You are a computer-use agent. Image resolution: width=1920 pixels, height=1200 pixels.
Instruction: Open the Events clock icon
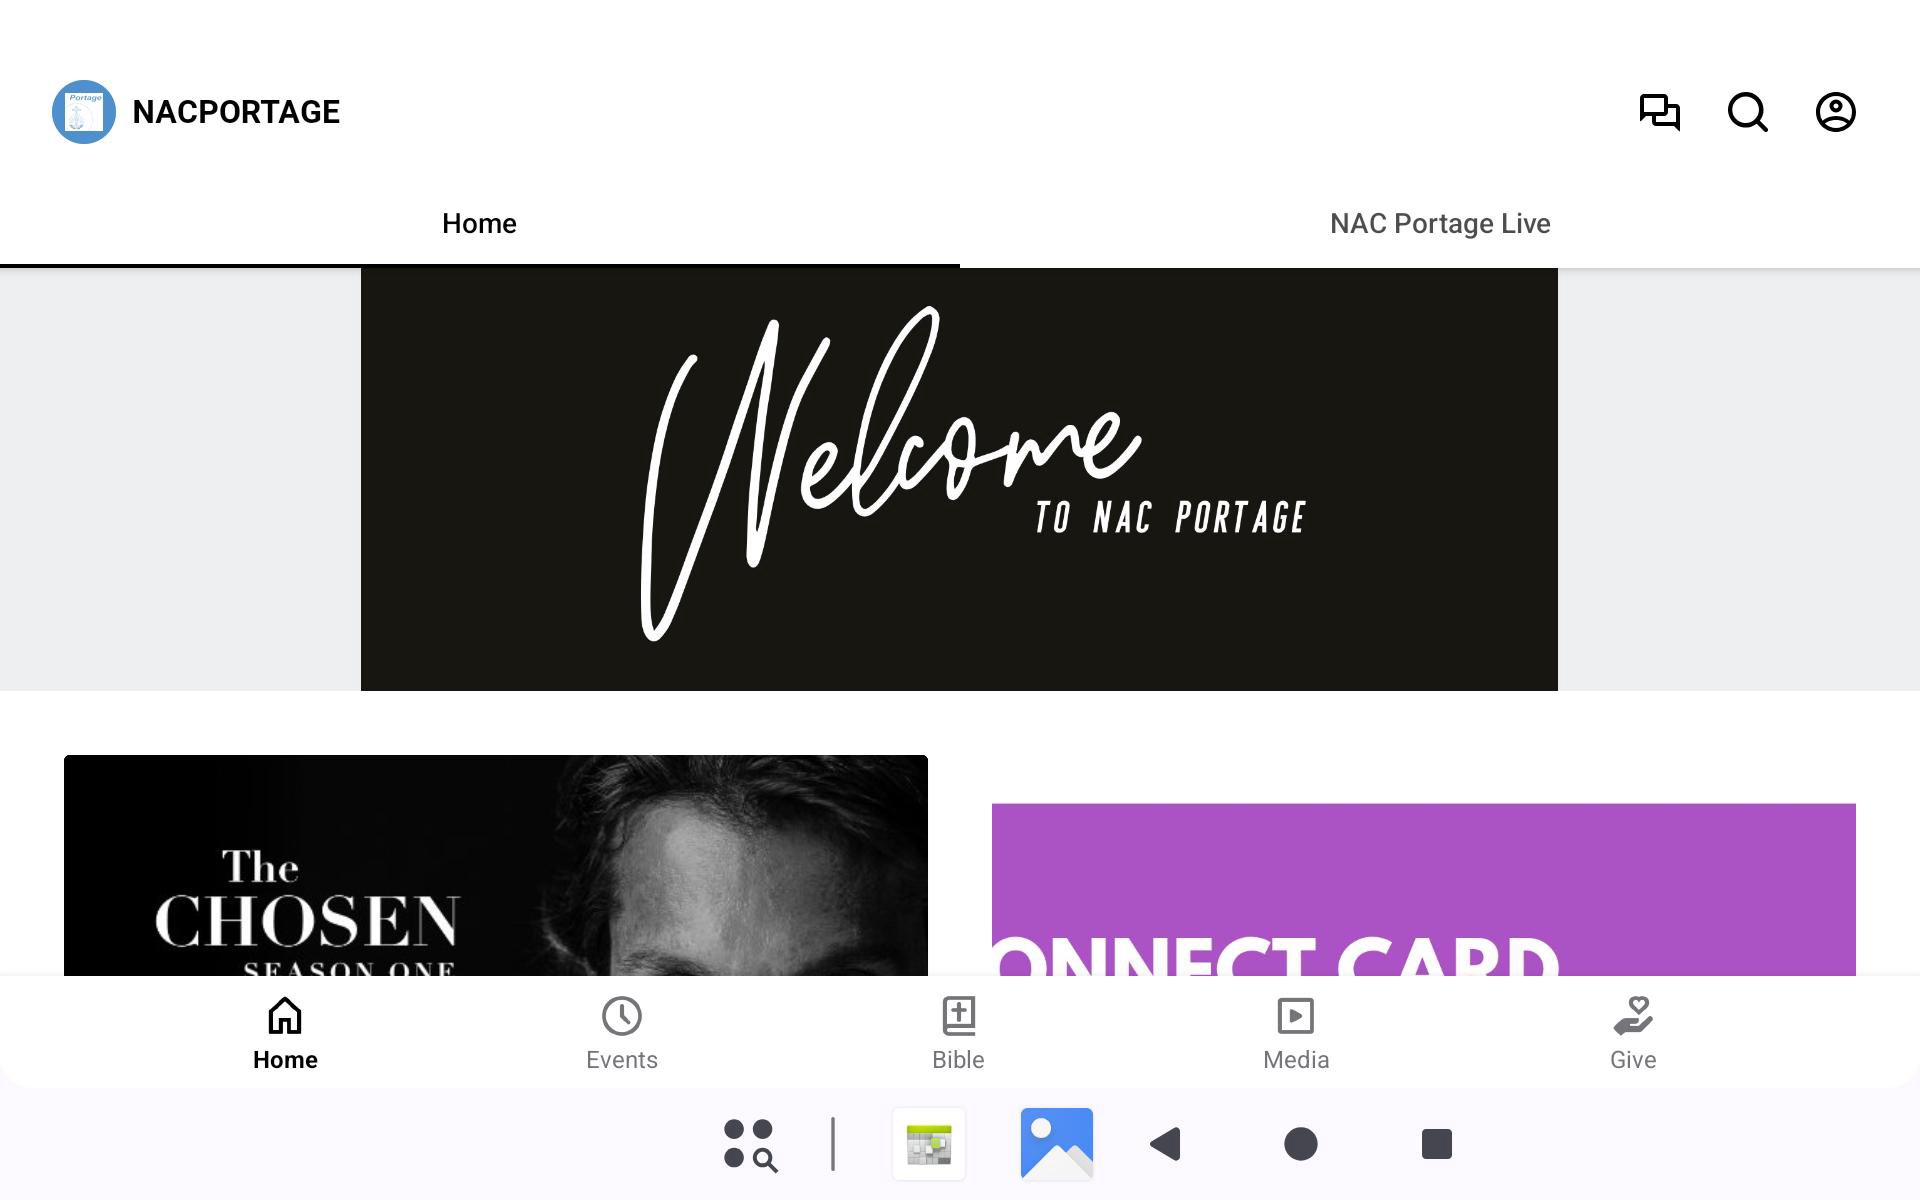click(x=622, y=1016)
